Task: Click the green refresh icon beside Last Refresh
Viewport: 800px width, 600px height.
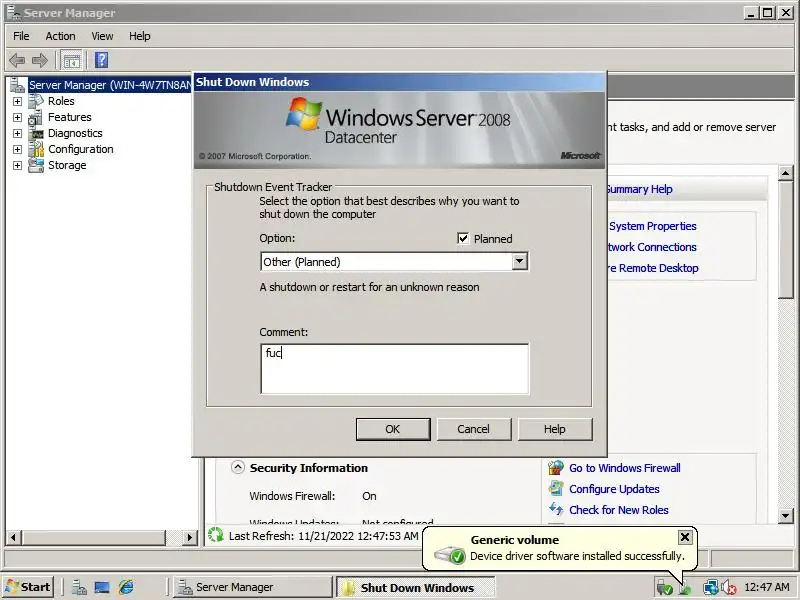Action: (216, 535)
